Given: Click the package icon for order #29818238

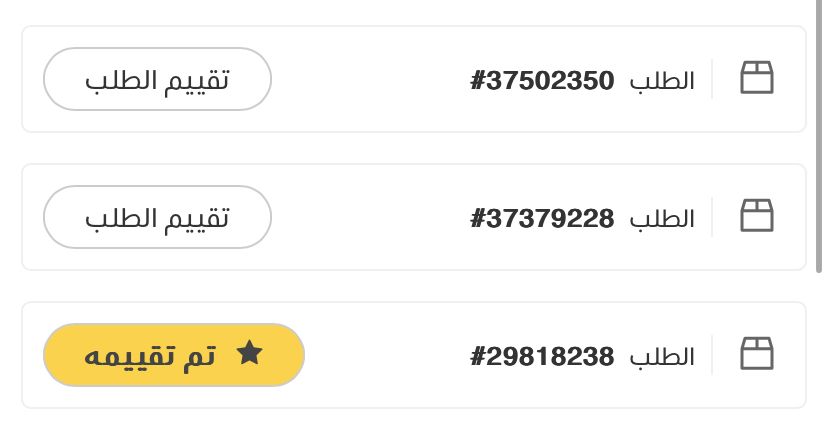Looking at the screenshot, I should click(x=757, y=354).
